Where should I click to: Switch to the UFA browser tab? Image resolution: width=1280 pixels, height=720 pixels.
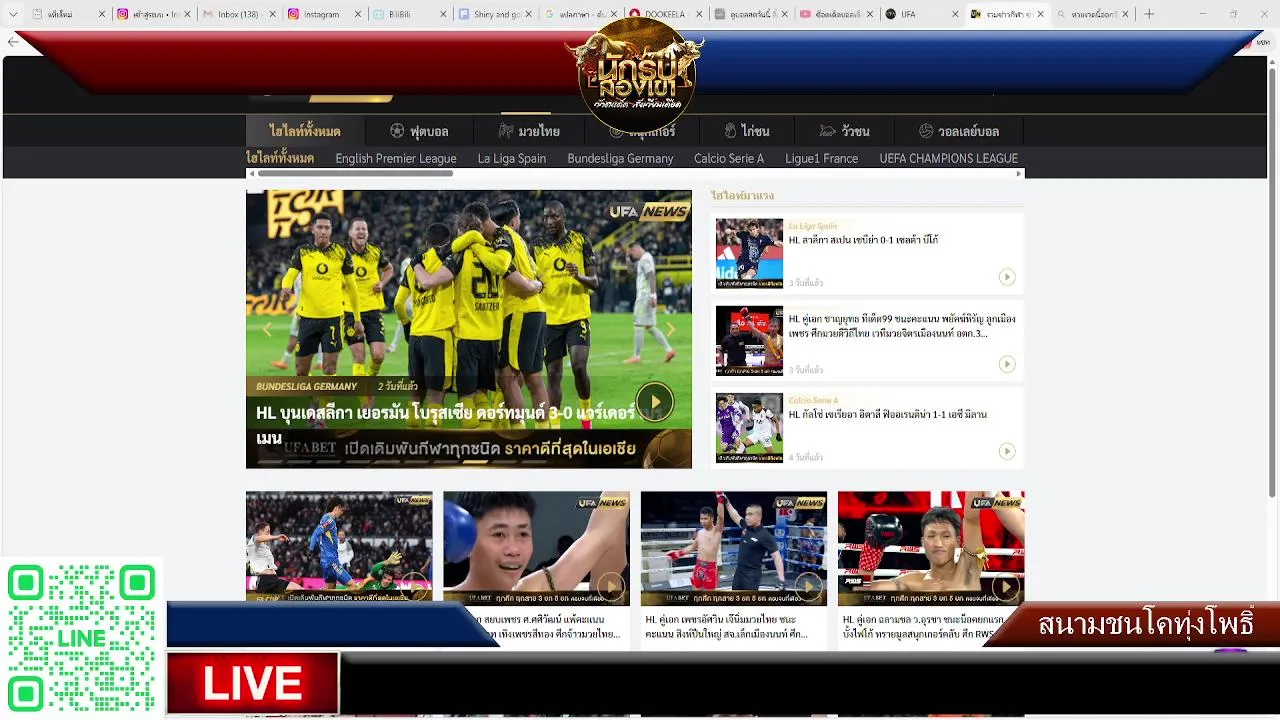[921, 14]
